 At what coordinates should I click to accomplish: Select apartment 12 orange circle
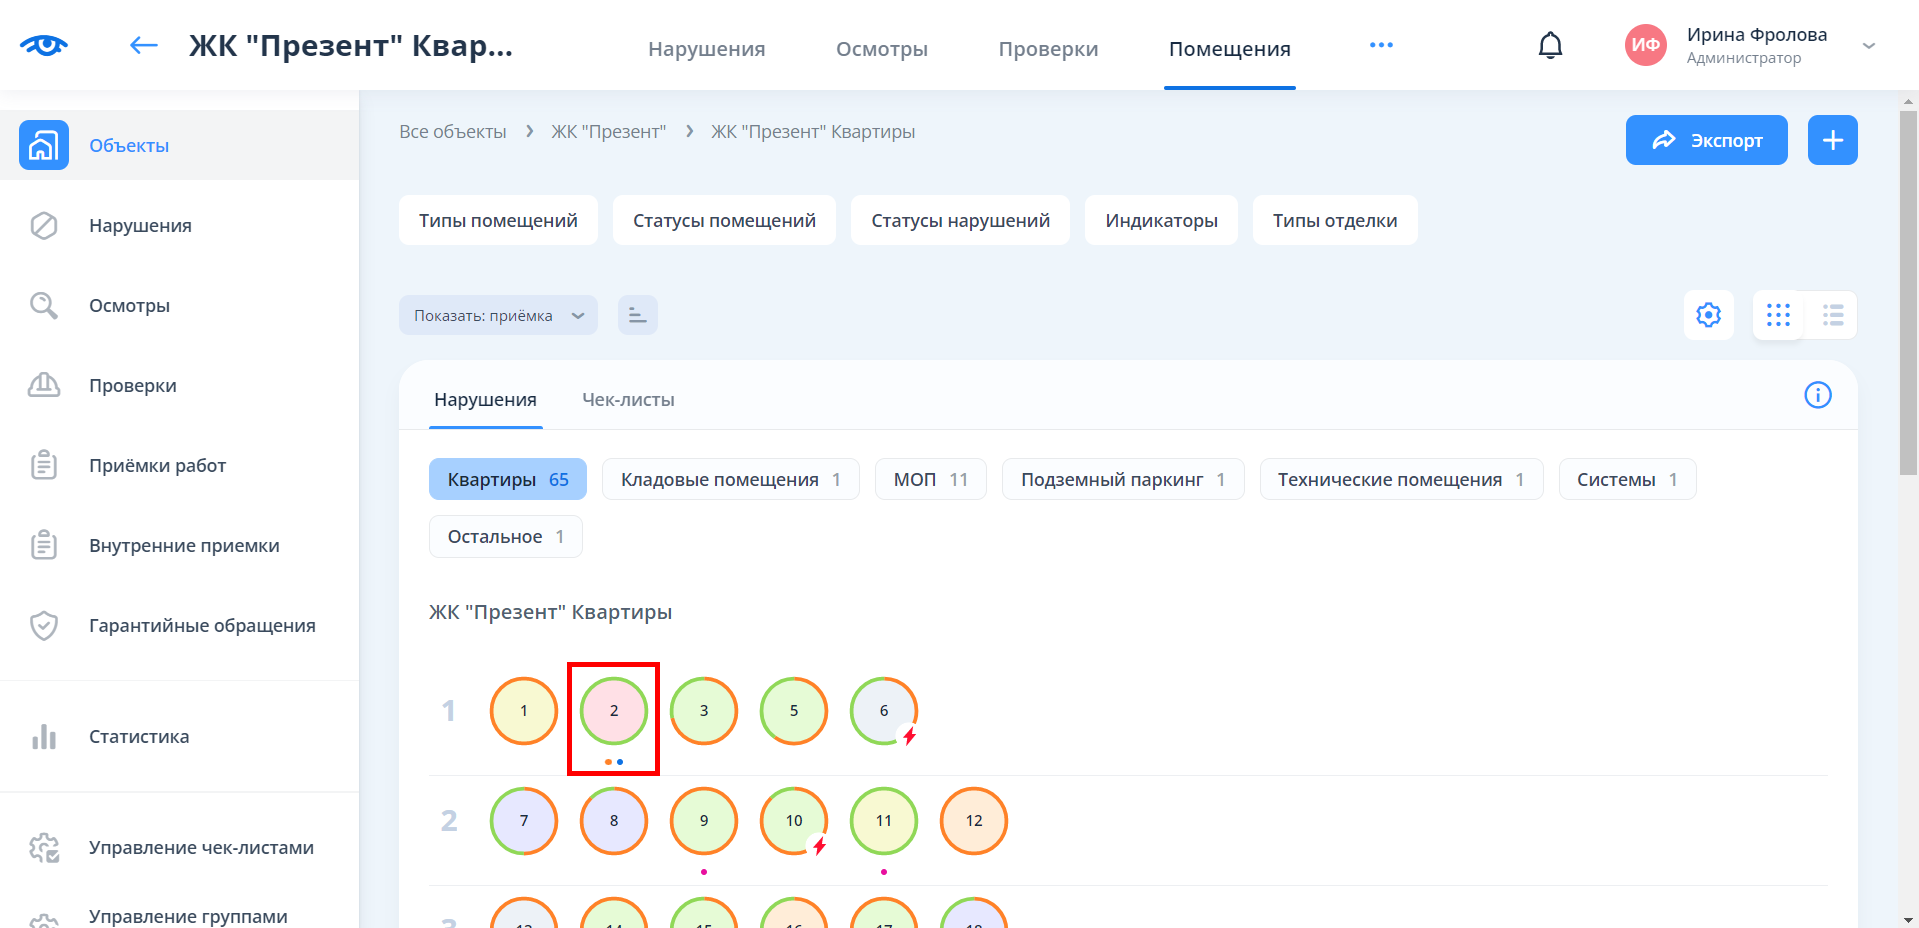(973, 821)
